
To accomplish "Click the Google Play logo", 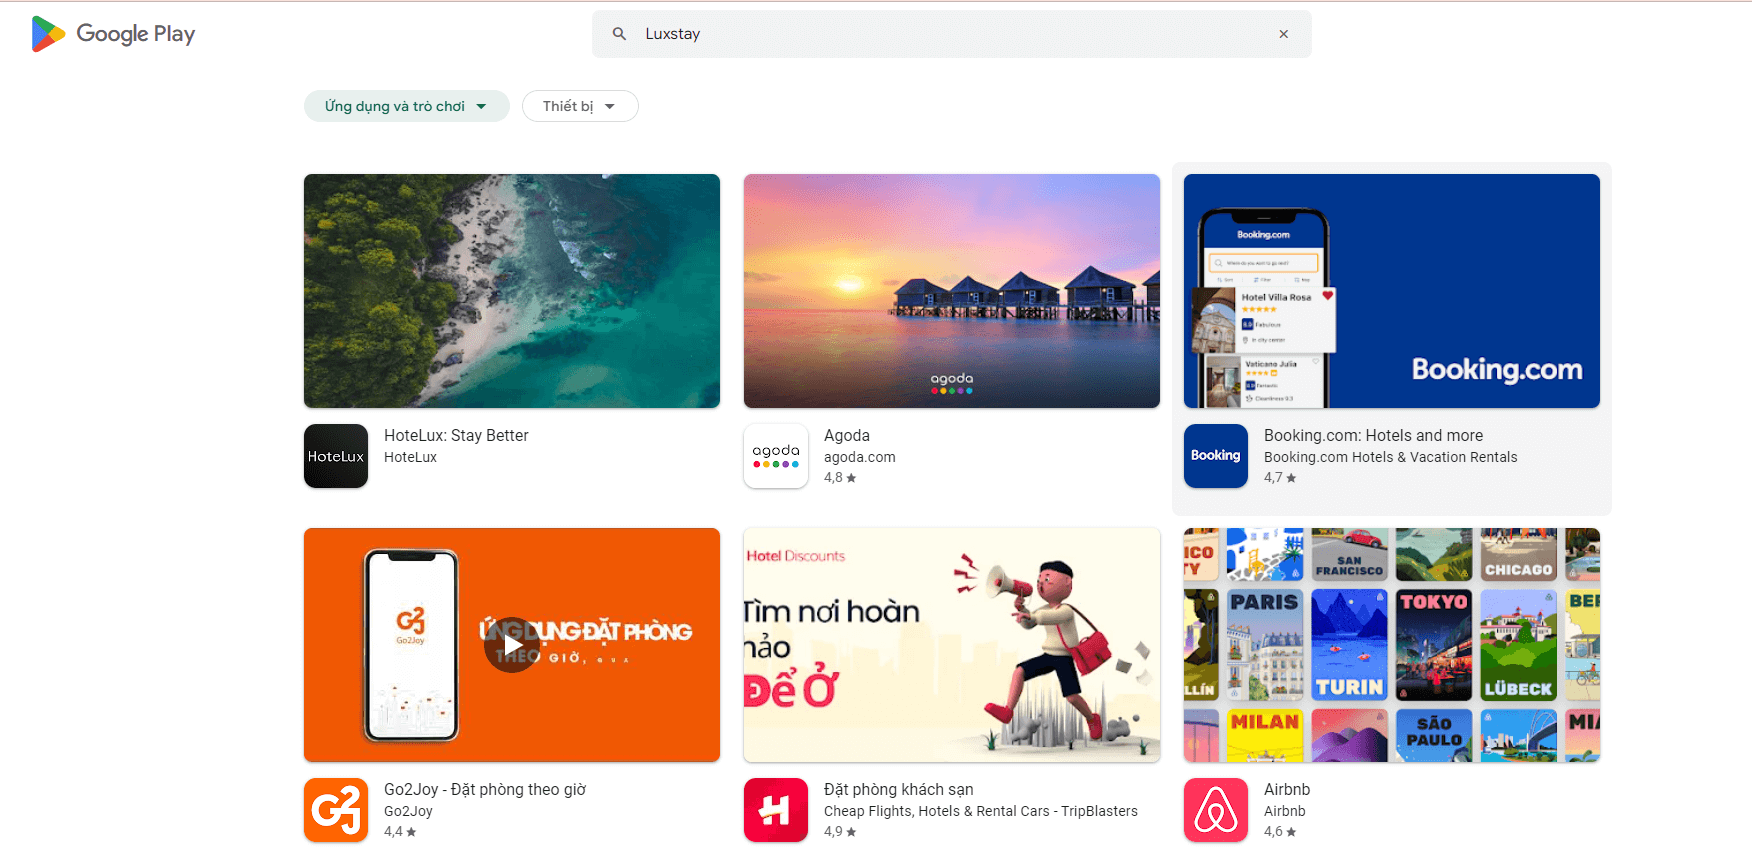I will point(113,34).
